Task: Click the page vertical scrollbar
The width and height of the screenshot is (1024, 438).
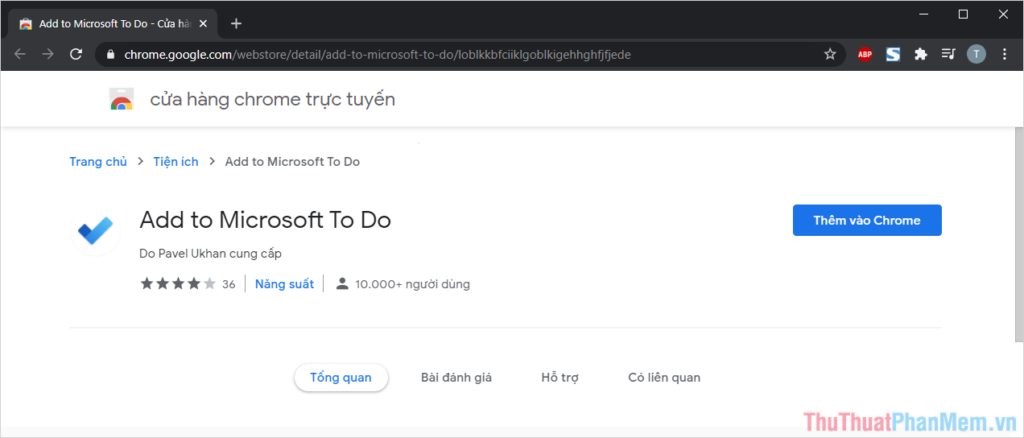Action: [1019, 234]
